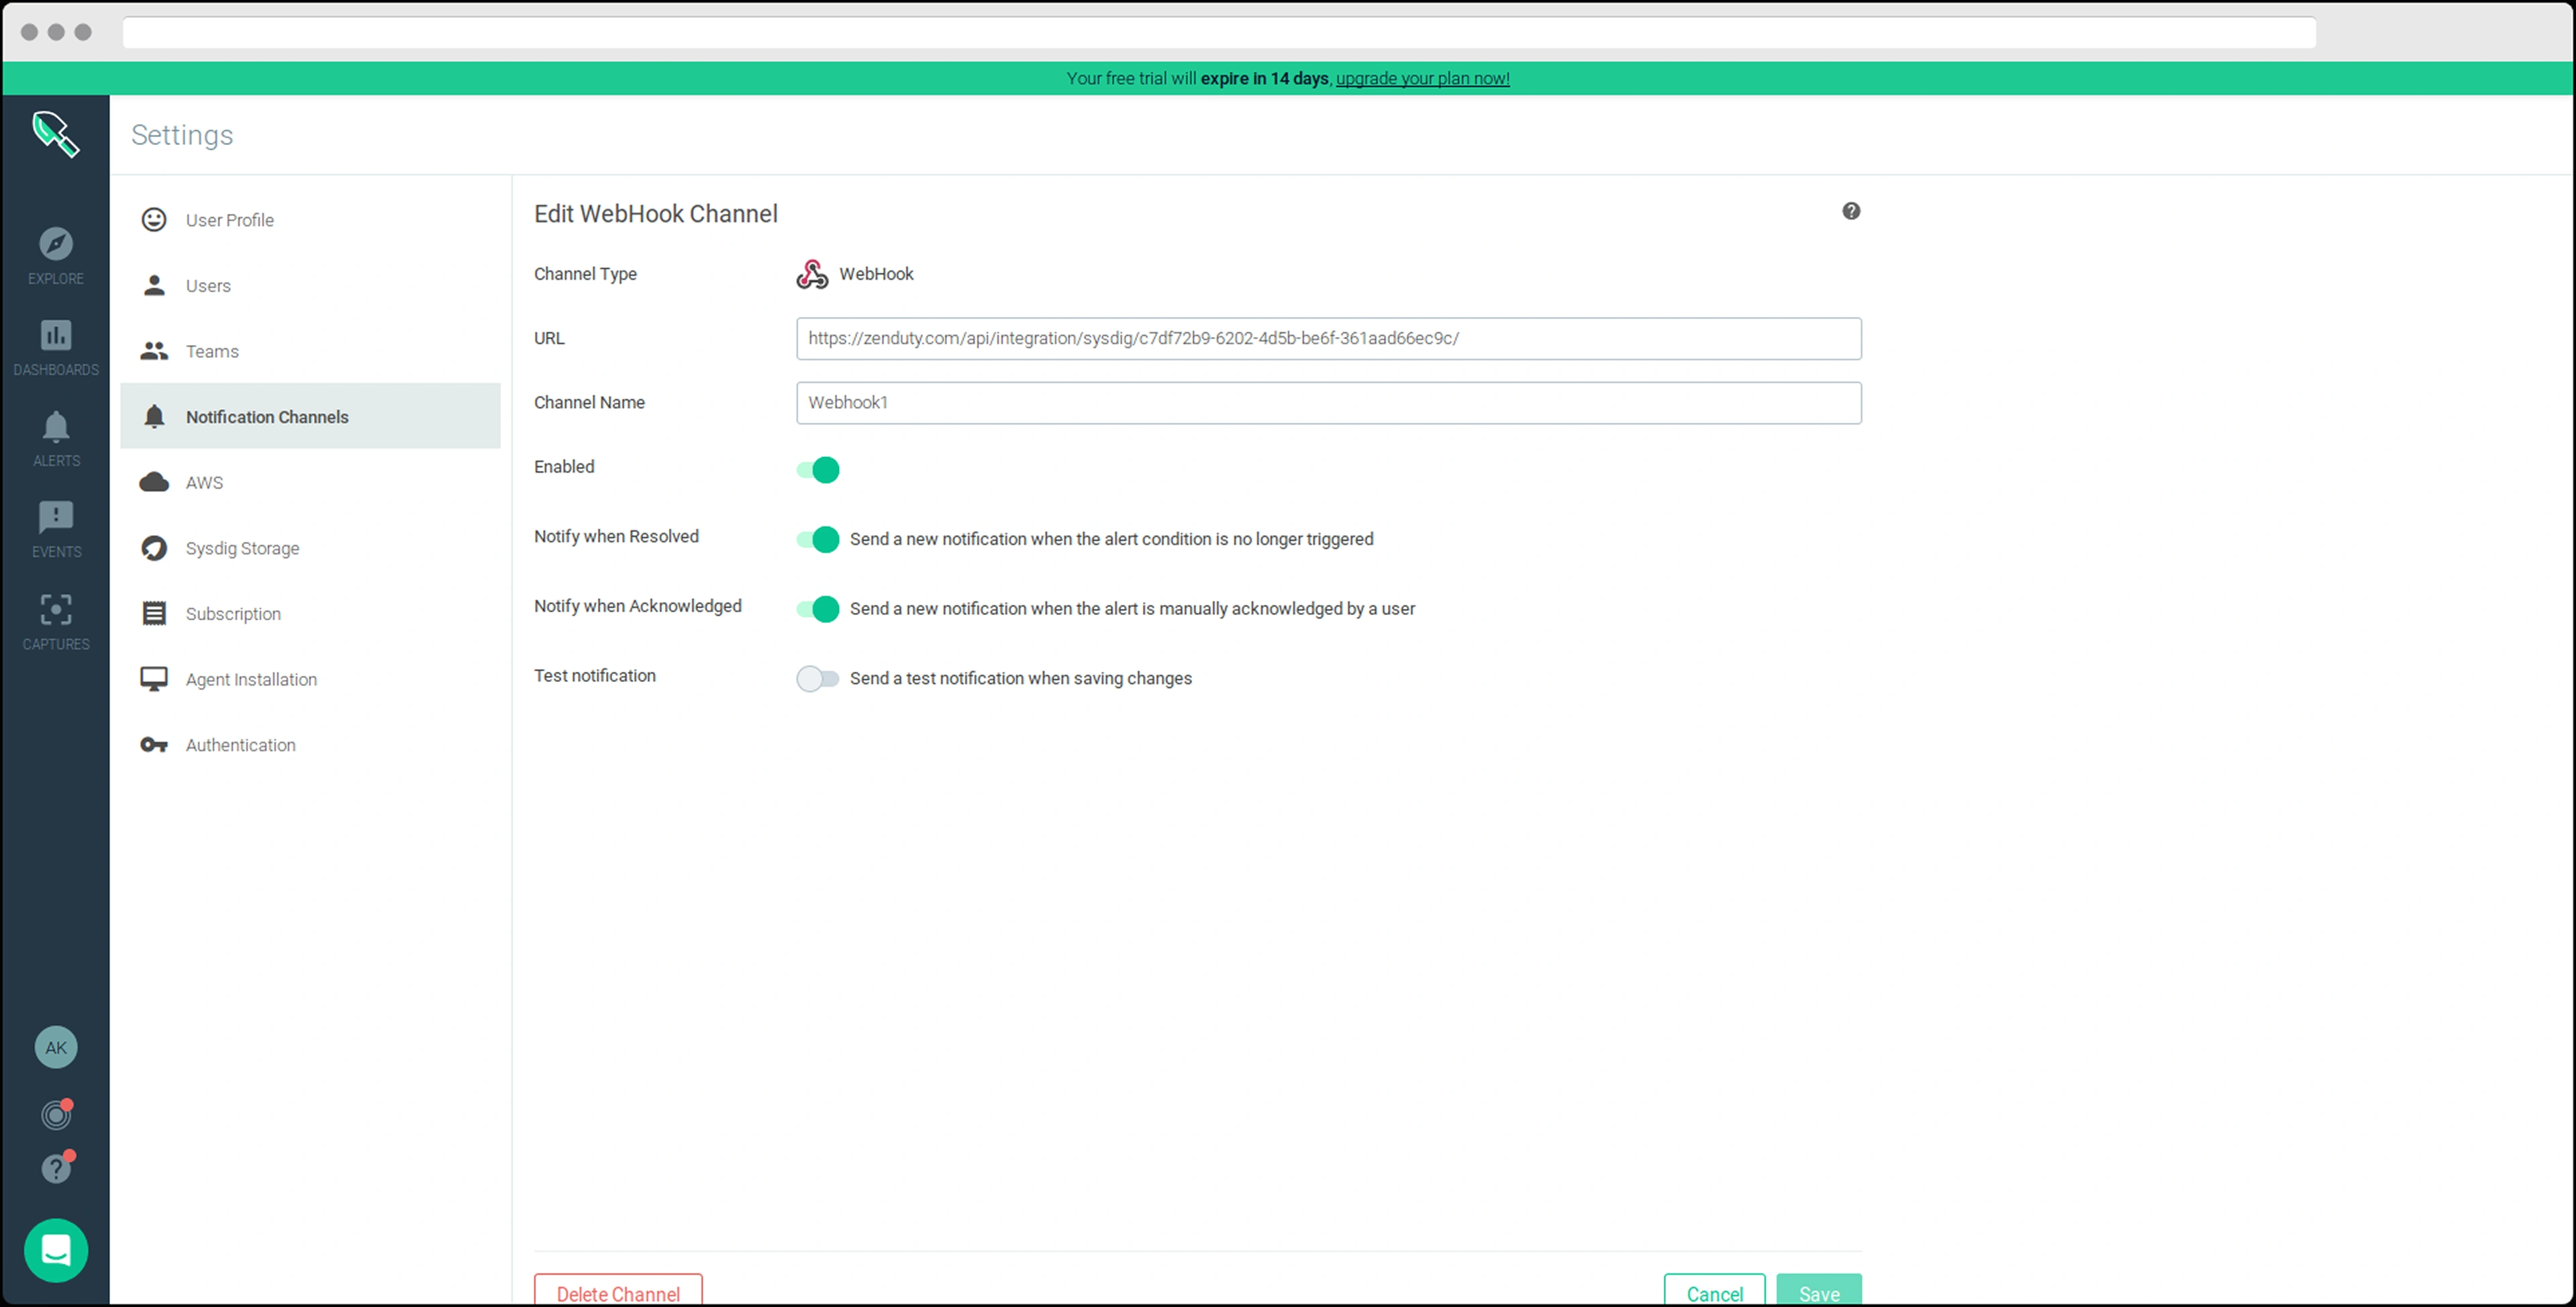
Task: Go to Dashboards in left sidebar
Action: click(56, 336)
